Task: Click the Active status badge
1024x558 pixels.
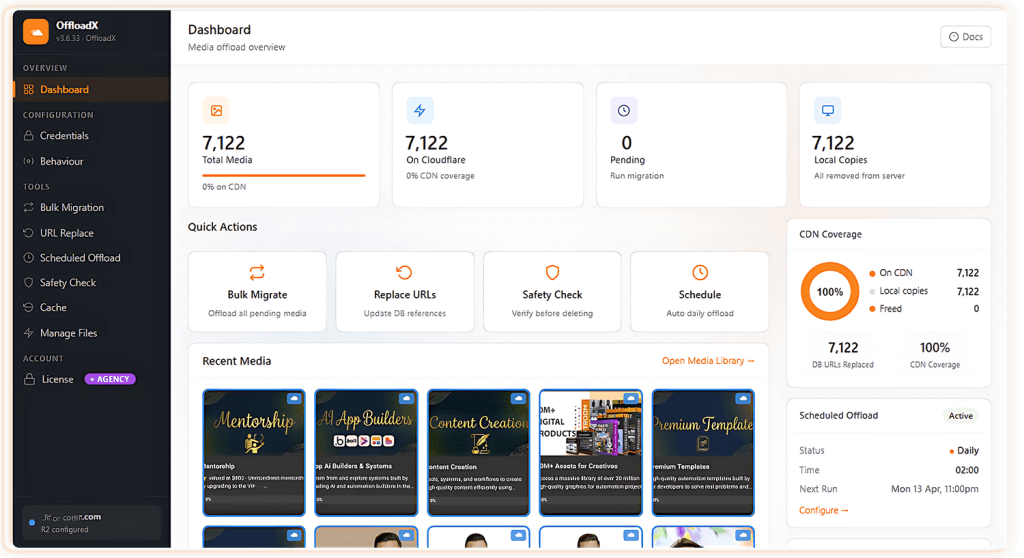Action: 961,416
